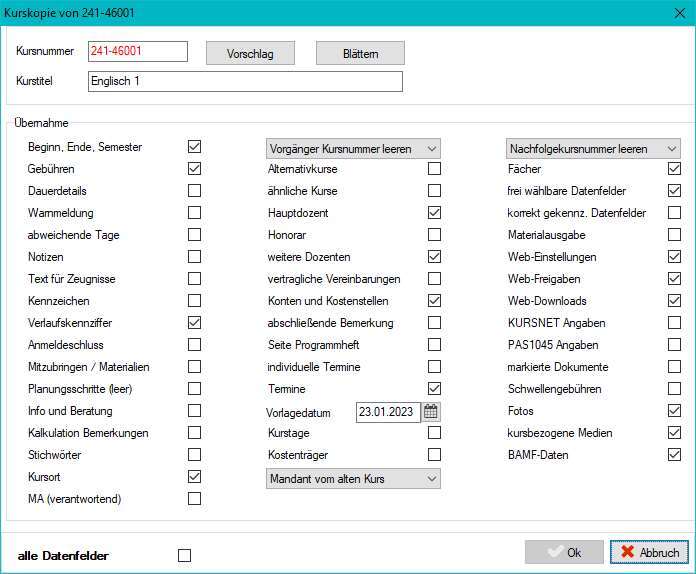Check Seite Programmheft checkbox
696x574 pixels.
tap(435, 344)
